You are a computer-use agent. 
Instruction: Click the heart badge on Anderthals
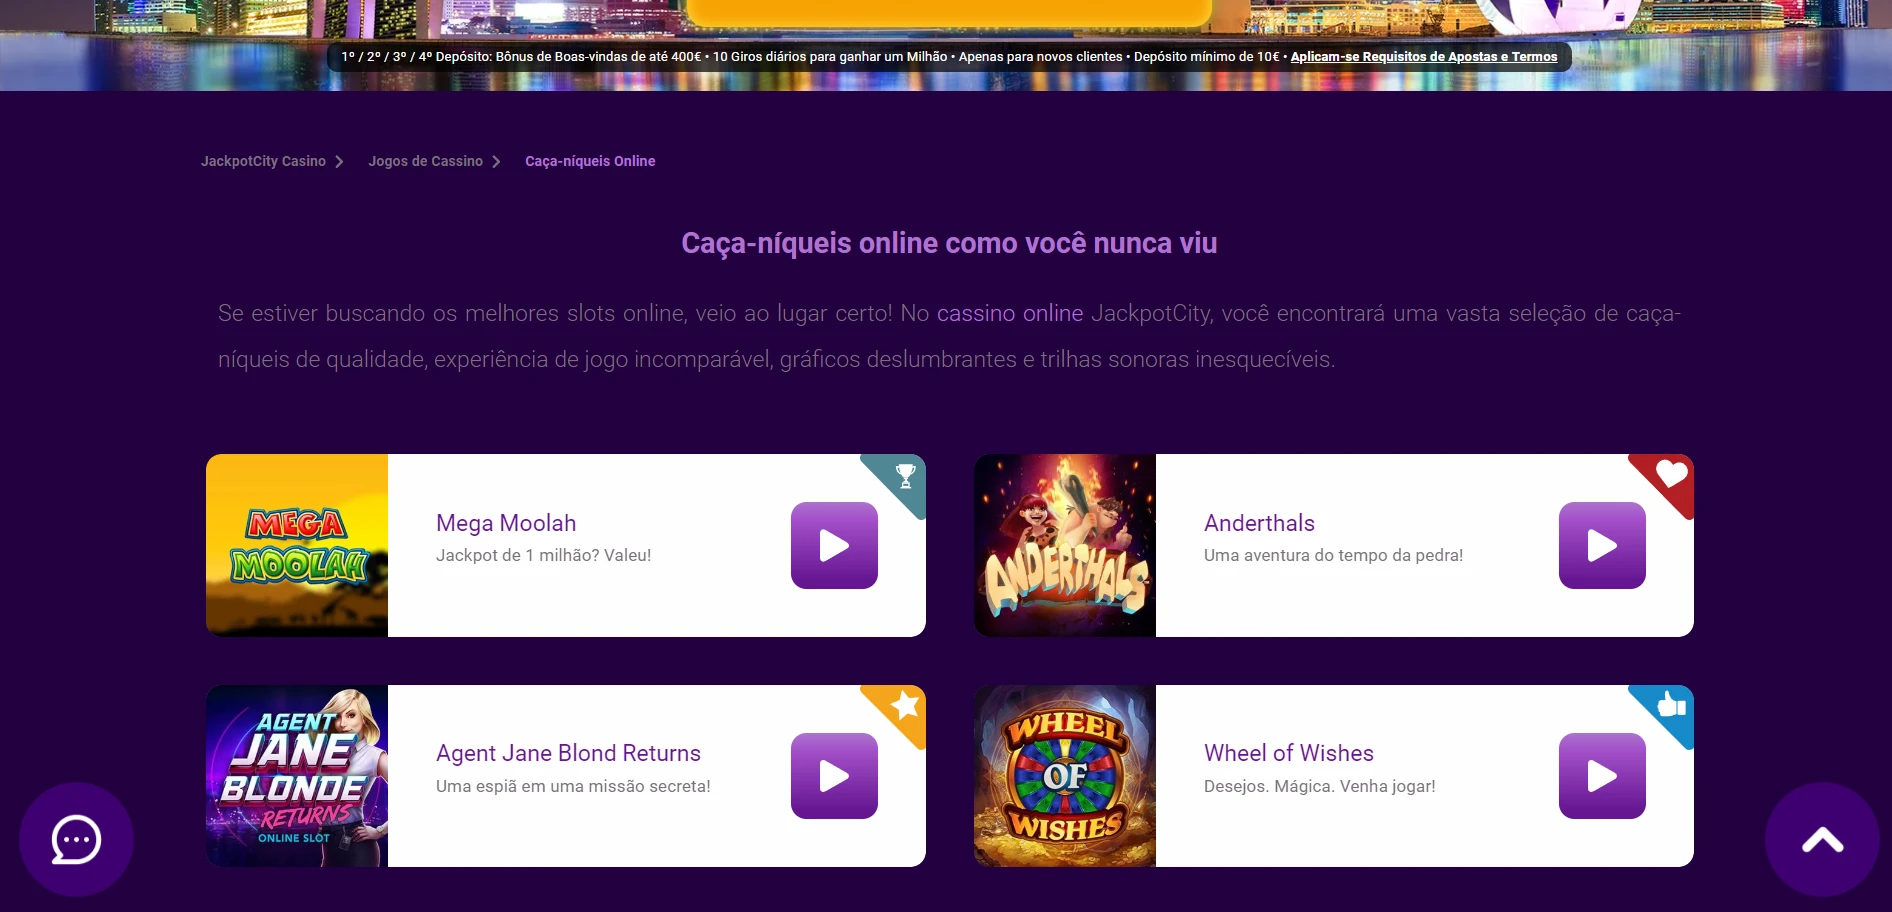[x=1672, y=474]
